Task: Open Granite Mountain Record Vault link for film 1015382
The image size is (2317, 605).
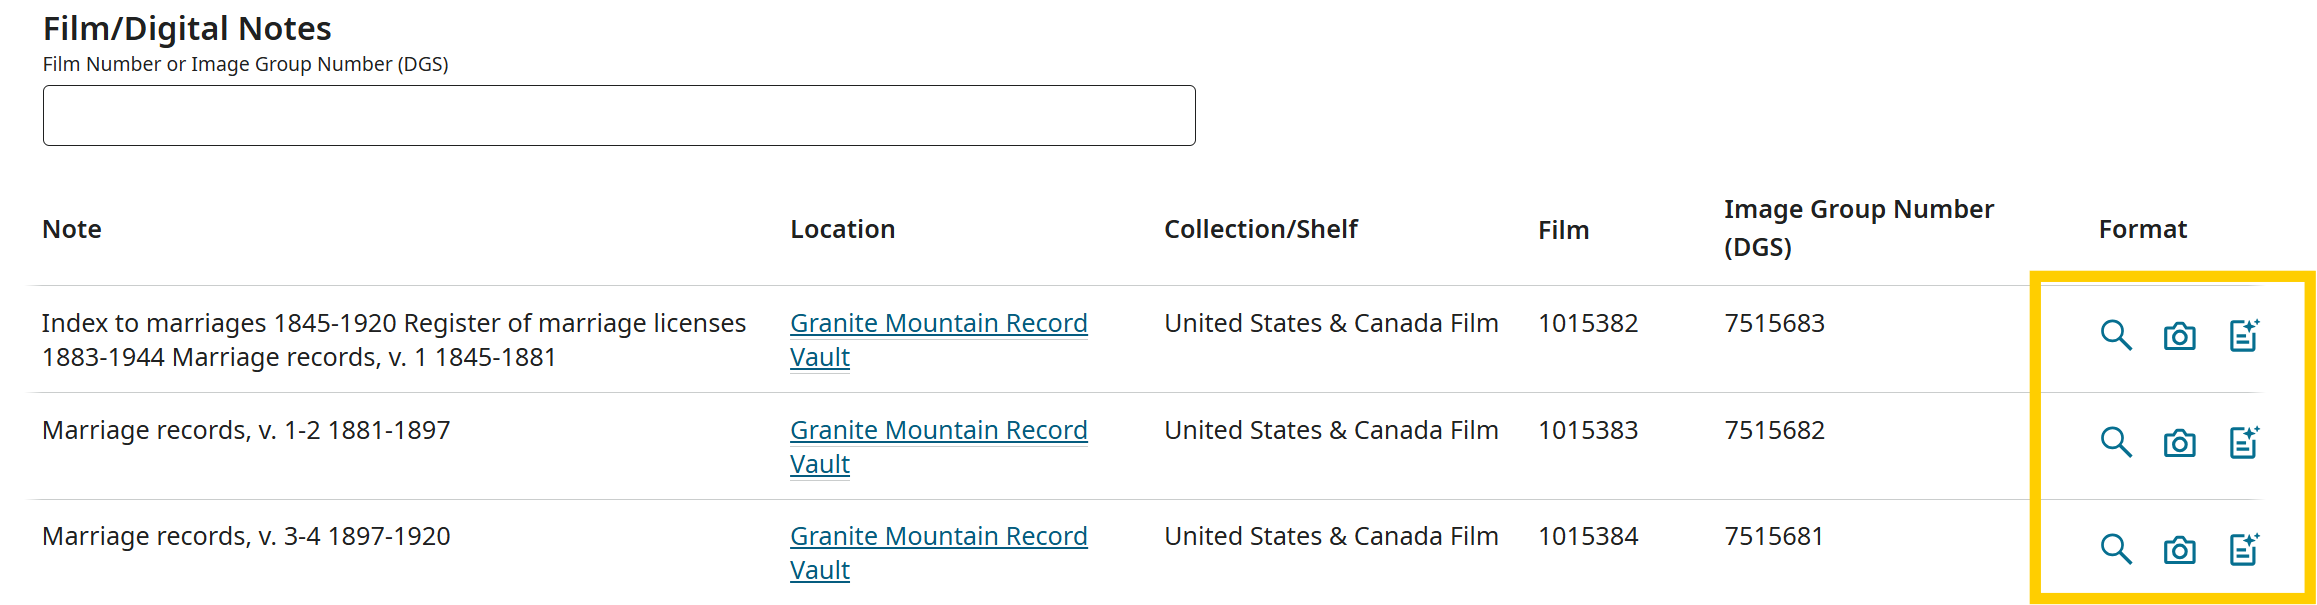Action: pos(937,324)
